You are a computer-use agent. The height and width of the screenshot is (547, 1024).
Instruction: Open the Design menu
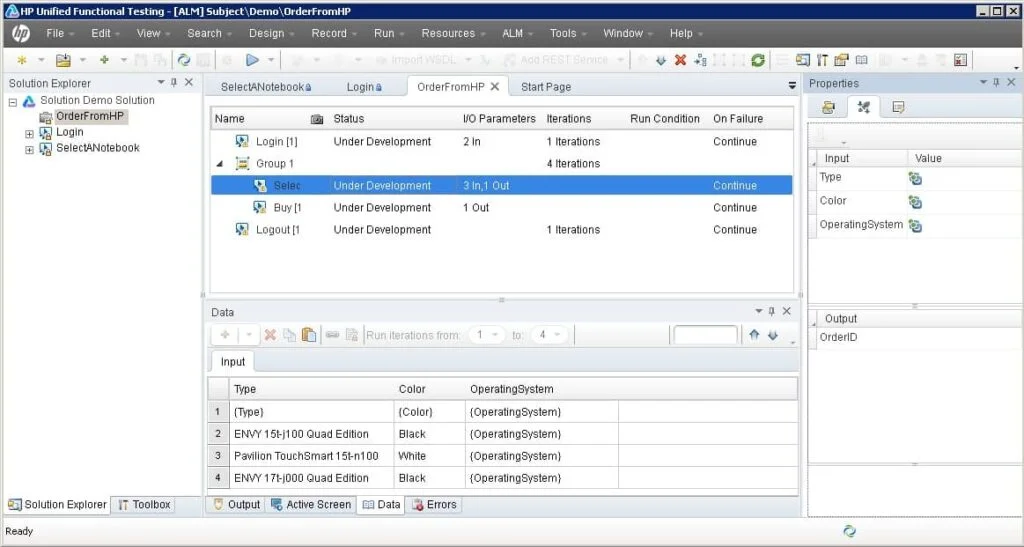coord(271,33)
